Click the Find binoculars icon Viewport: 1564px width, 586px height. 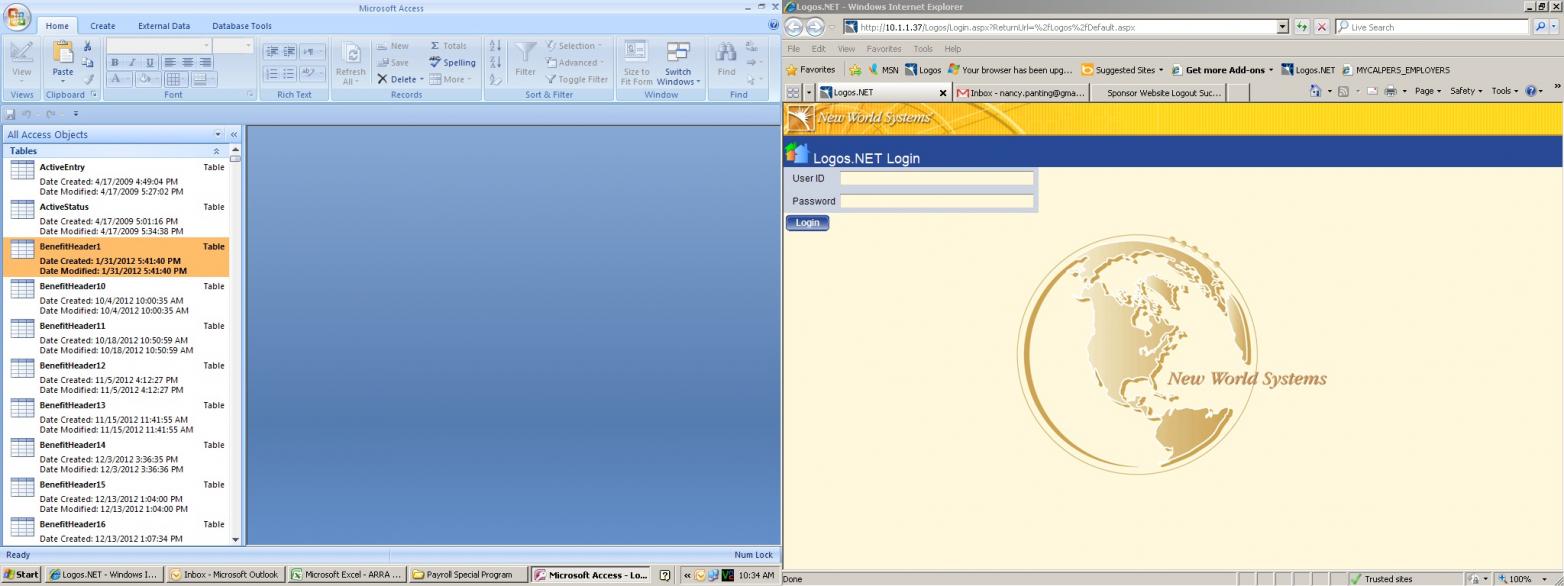[x=727, y=52]
